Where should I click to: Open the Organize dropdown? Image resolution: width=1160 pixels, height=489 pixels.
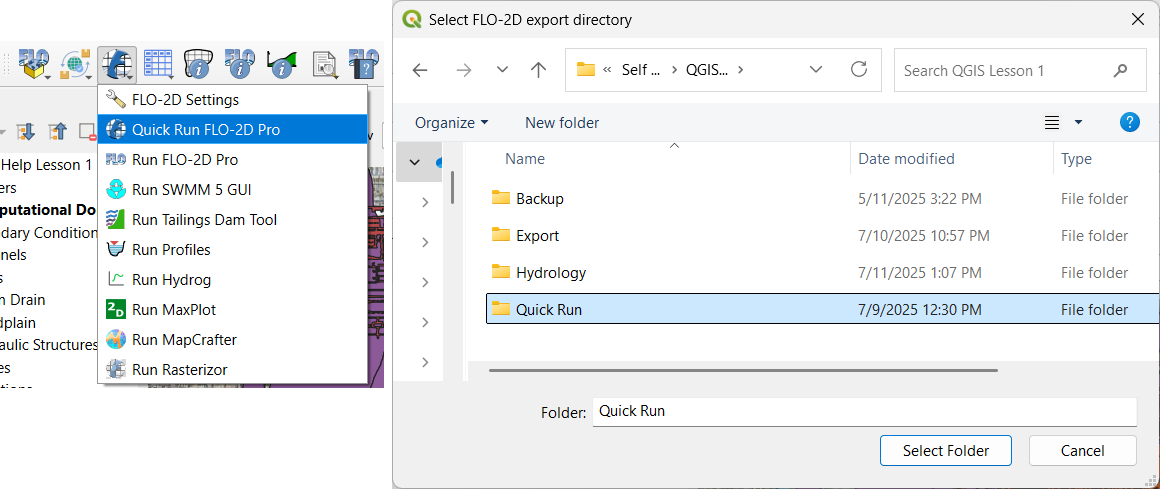452,123
